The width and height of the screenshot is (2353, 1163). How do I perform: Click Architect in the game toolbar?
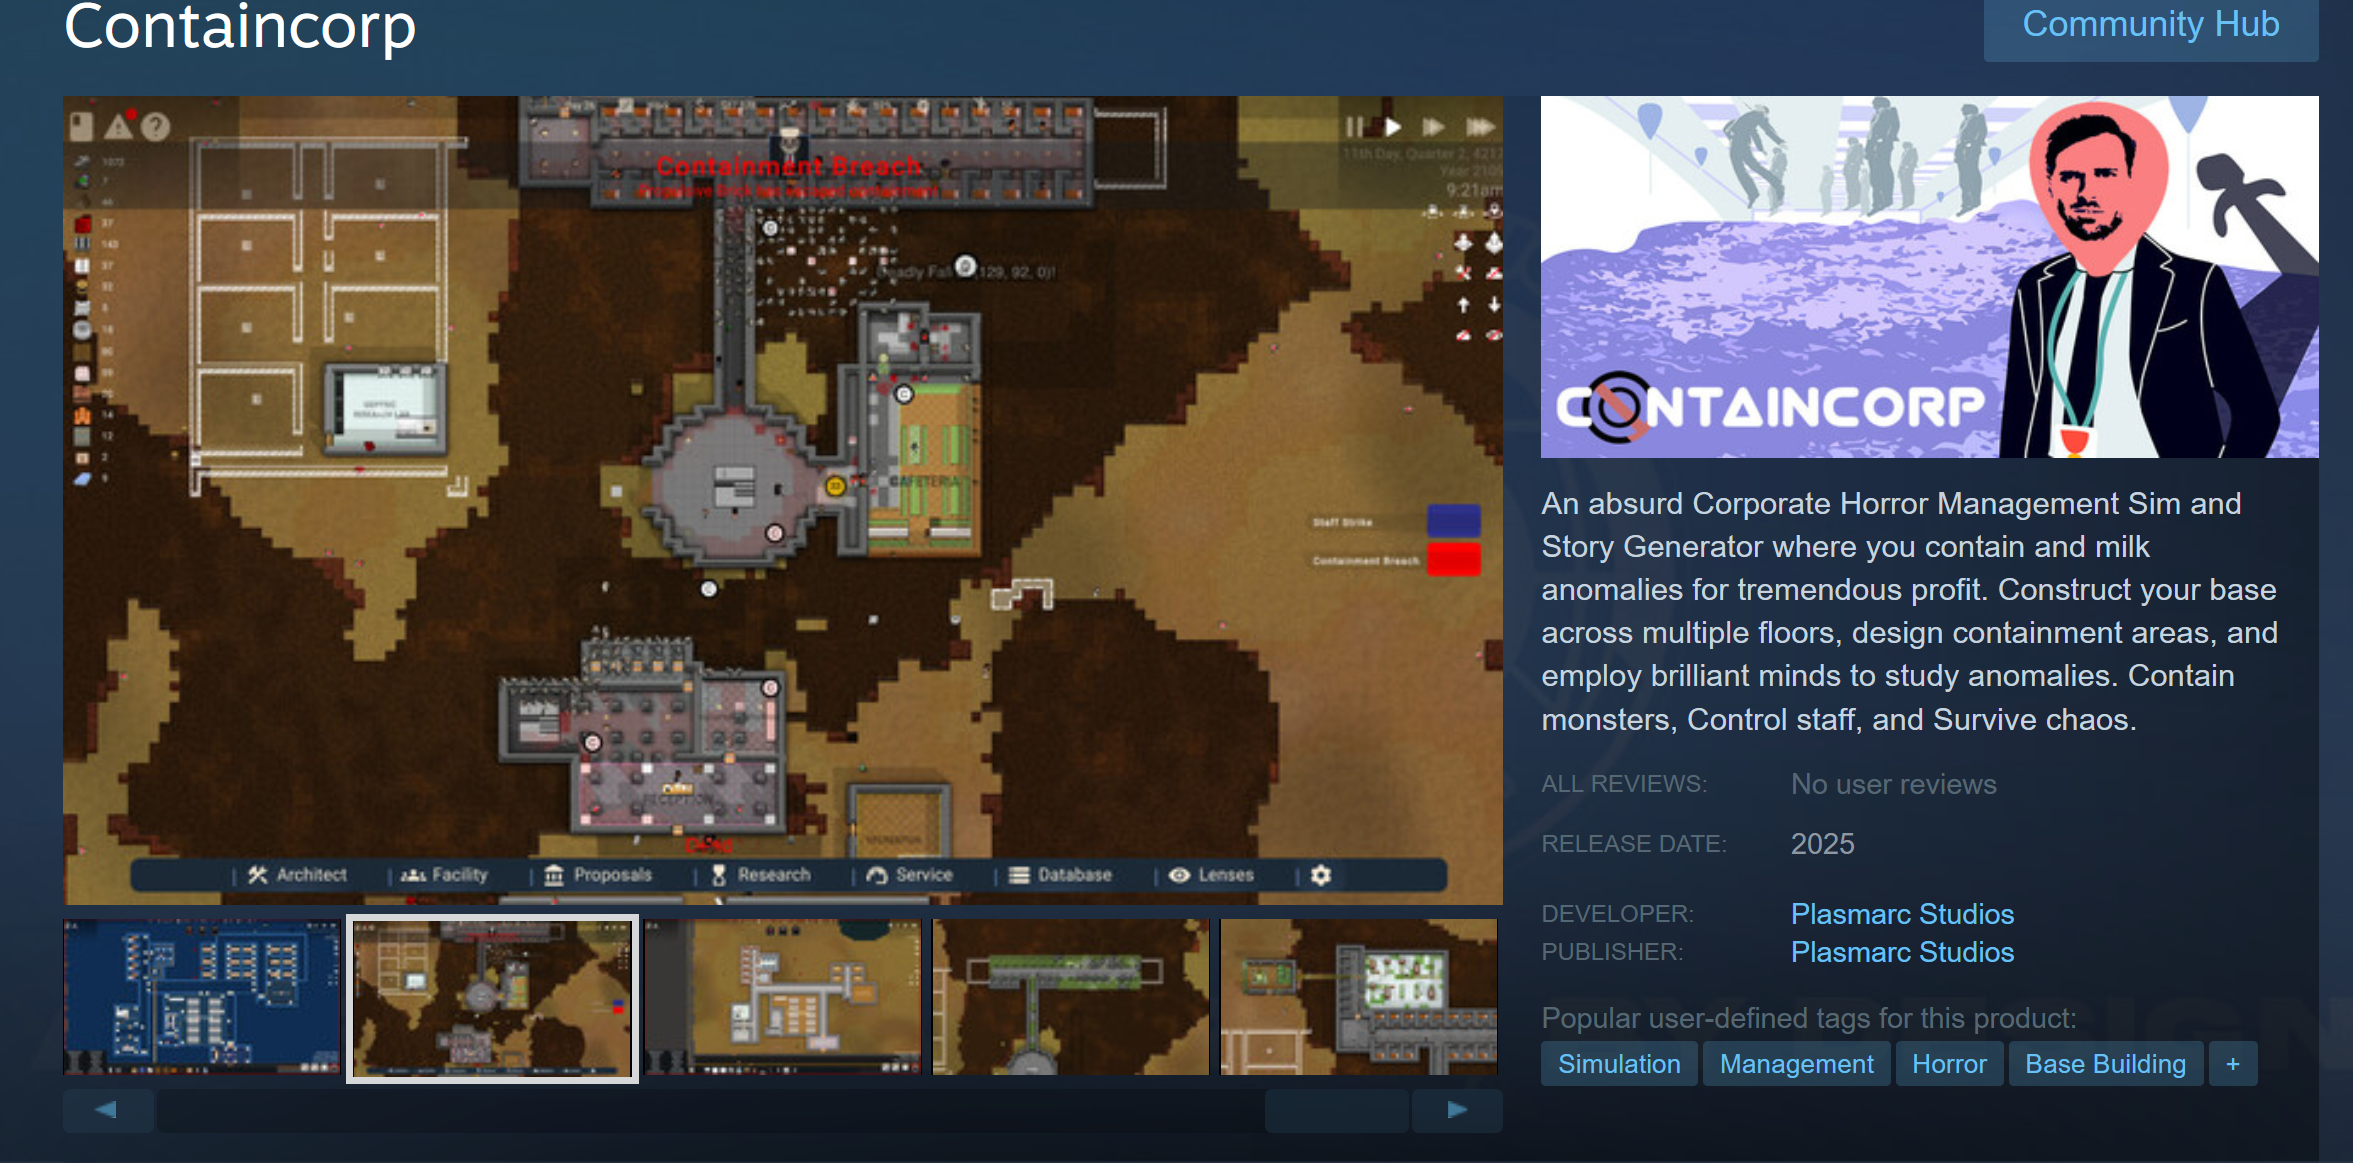coord(298,875)
